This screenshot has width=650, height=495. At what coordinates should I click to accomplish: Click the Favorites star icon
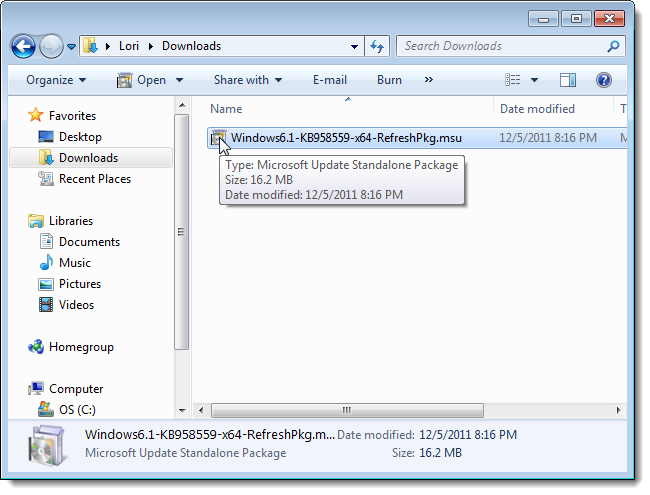click(36, 115)
